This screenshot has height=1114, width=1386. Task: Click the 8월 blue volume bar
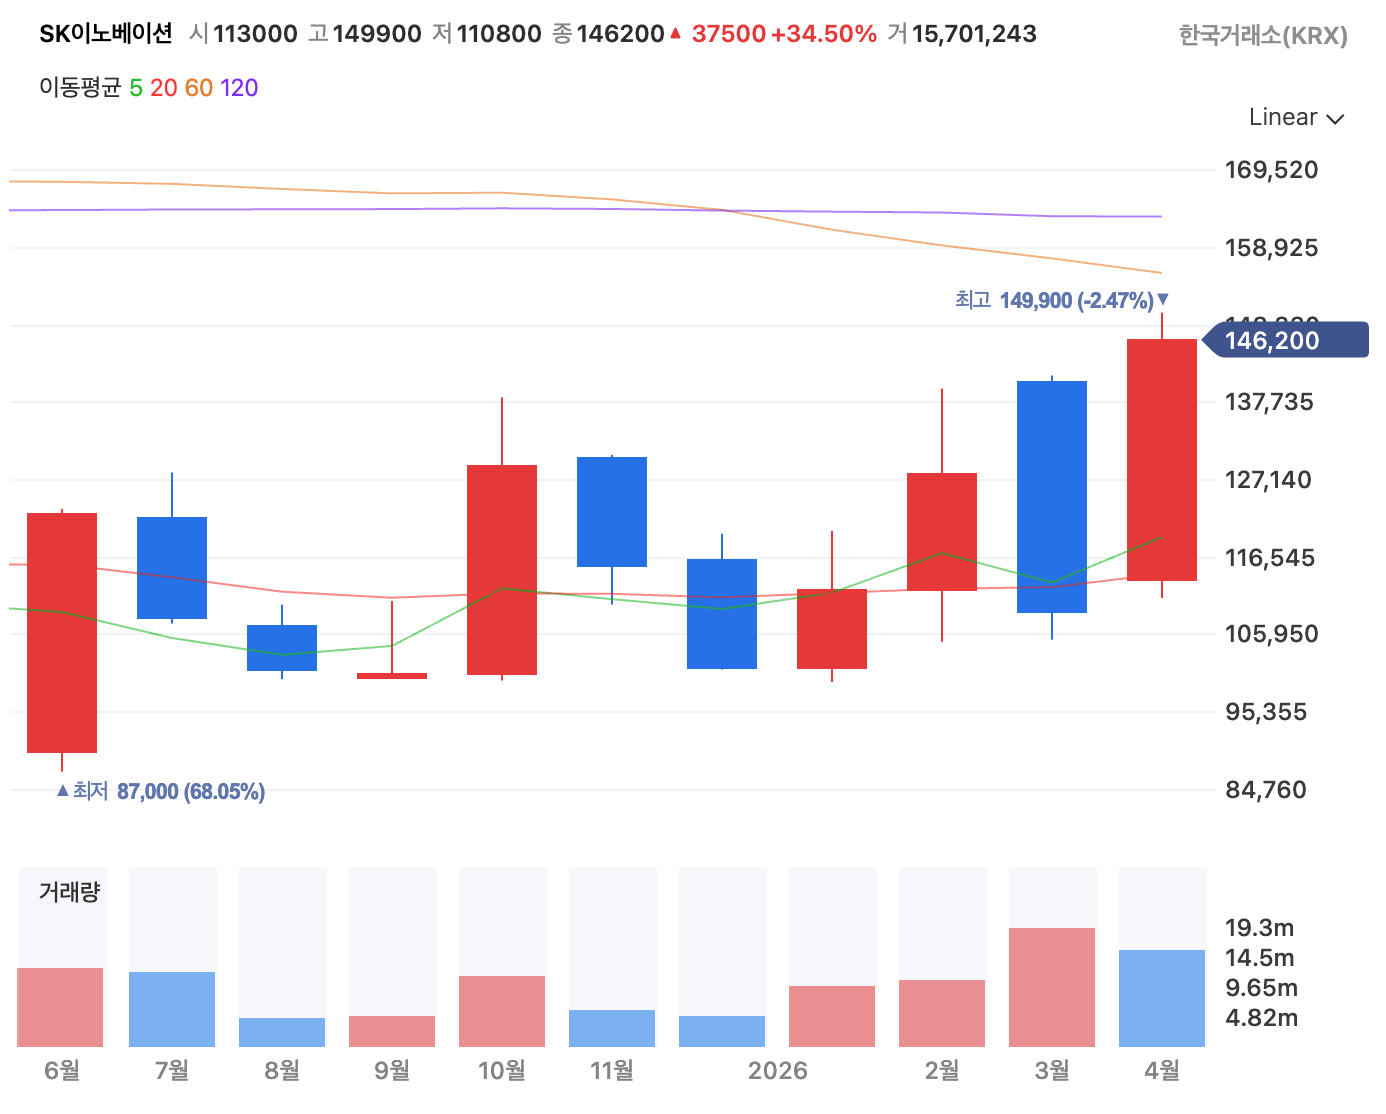point(282,1032)
